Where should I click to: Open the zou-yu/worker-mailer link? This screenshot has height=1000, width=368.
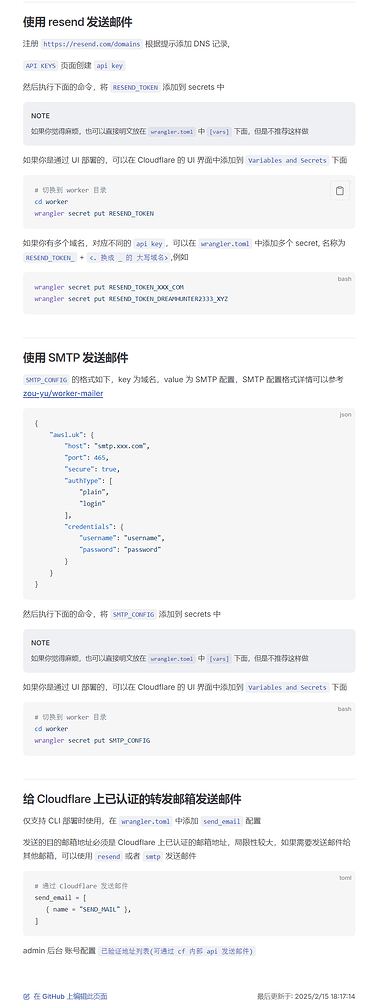pos(63,393)
